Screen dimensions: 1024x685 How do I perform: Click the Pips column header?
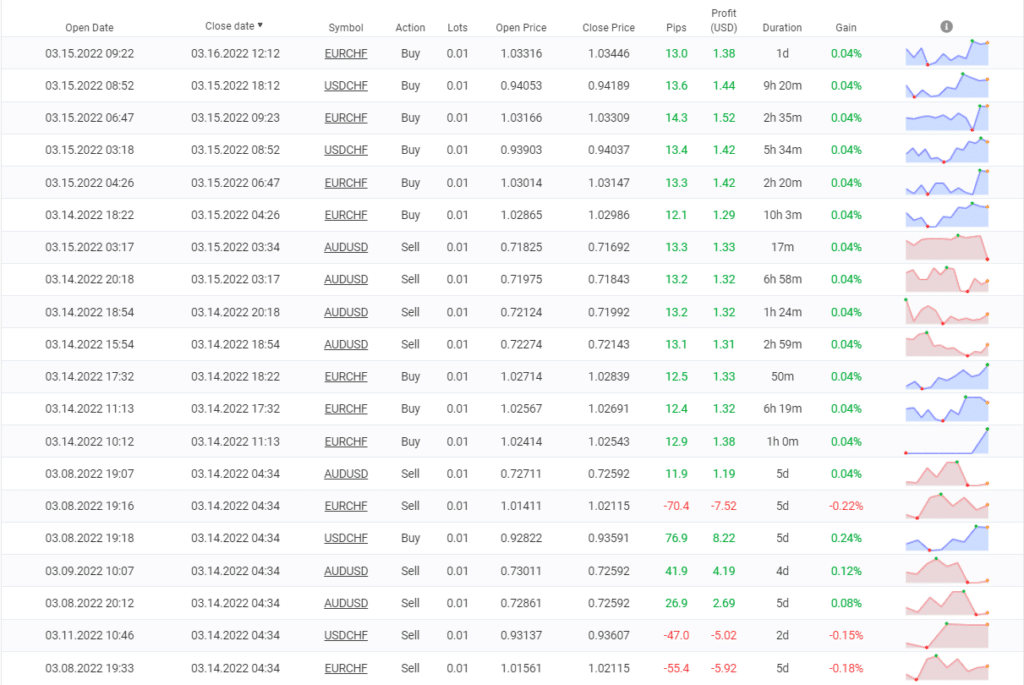pyautogui.click(x=676, y=28)
